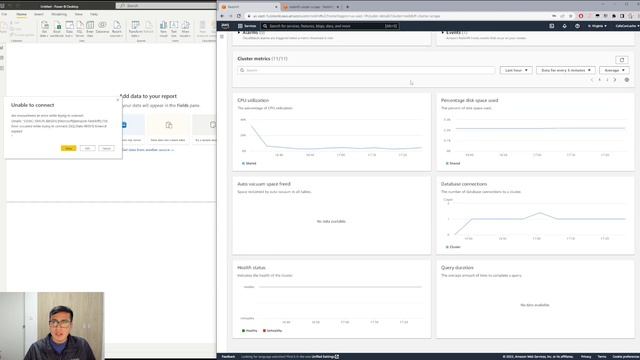This screenshot has width=640, height=360.
Task: Select Insert tab in Power BI ribbon
Action: [39, 14]
